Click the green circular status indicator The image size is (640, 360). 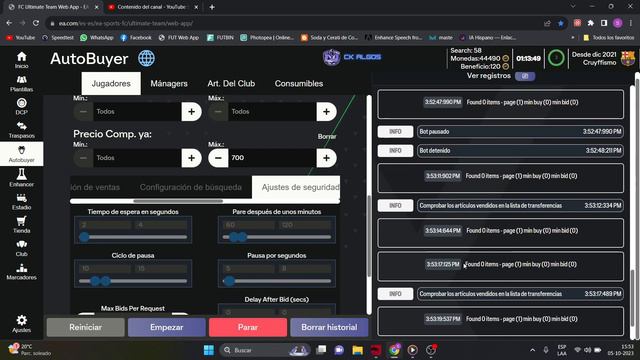pyautogui.click(x=556, y=58)
